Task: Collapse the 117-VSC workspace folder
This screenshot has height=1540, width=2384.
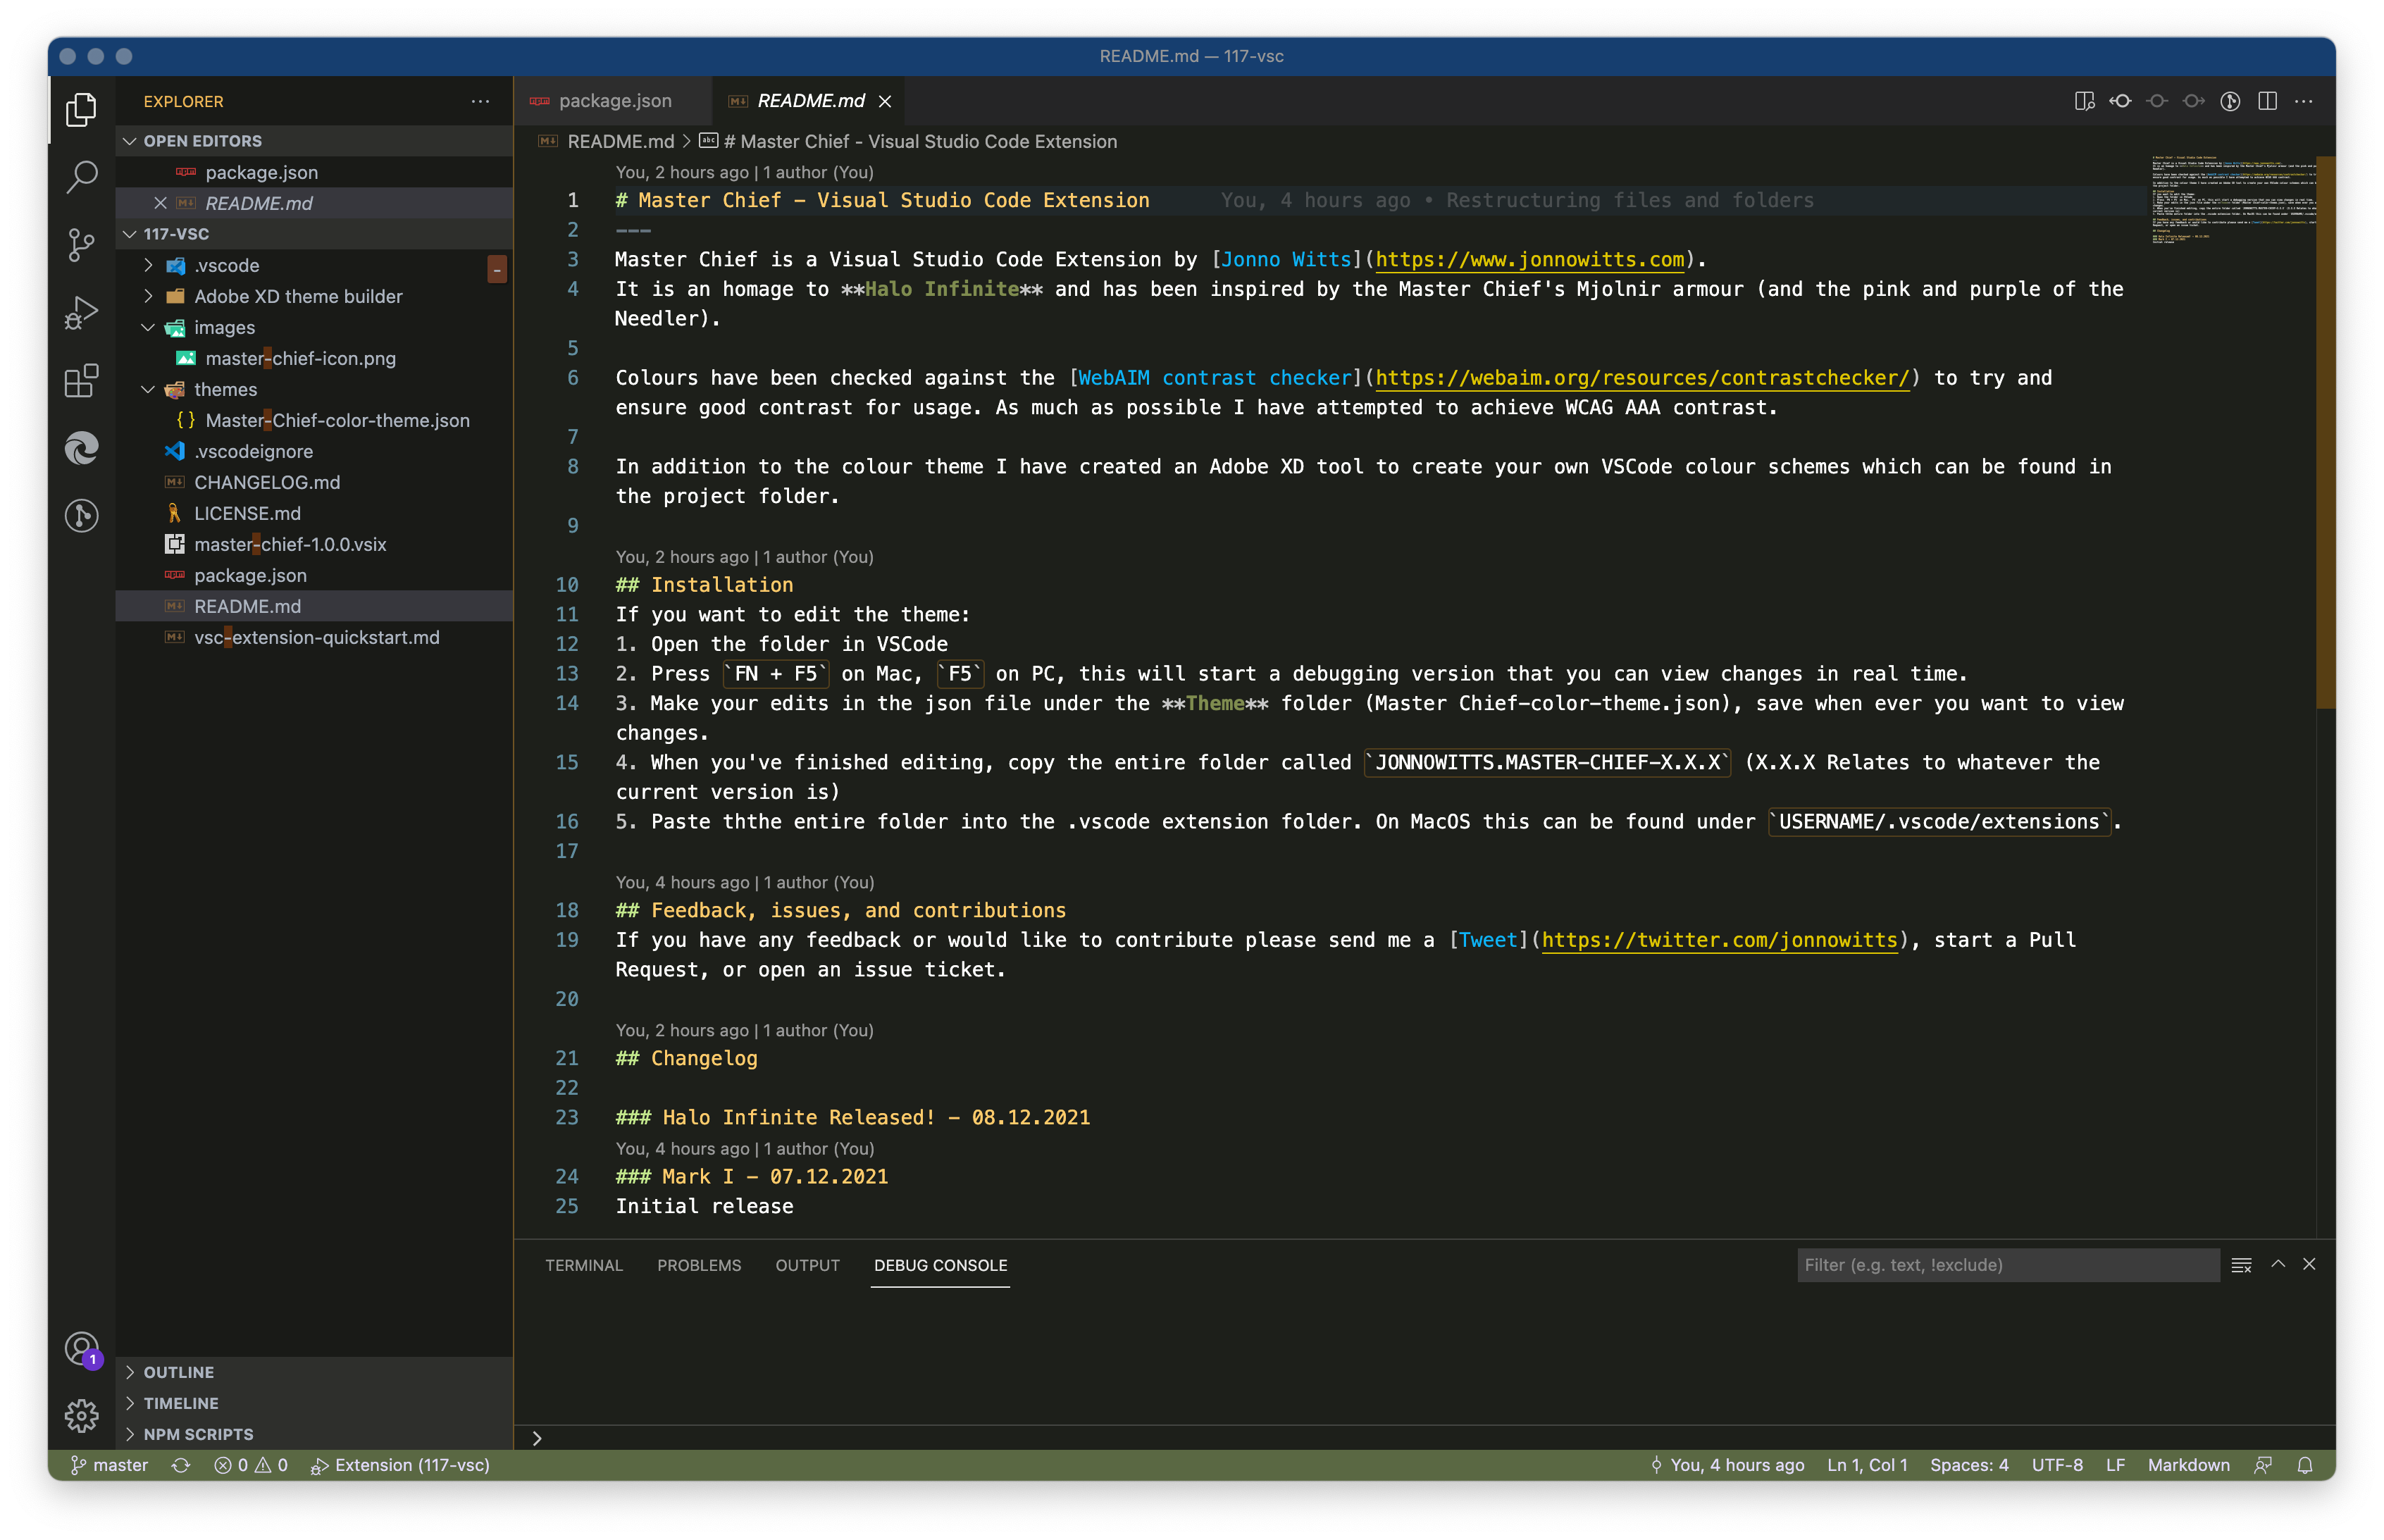Action: tap(314, 234)
